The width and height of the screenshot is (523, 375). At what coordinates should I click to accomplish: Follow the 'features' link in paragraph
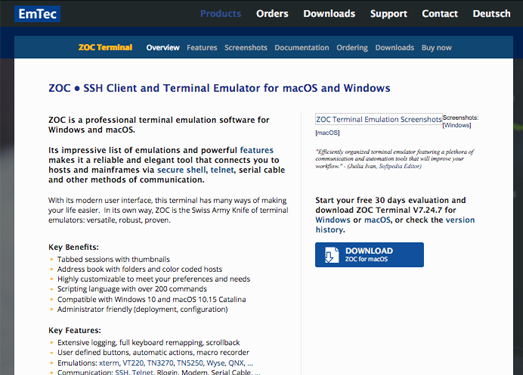point(256,150)
